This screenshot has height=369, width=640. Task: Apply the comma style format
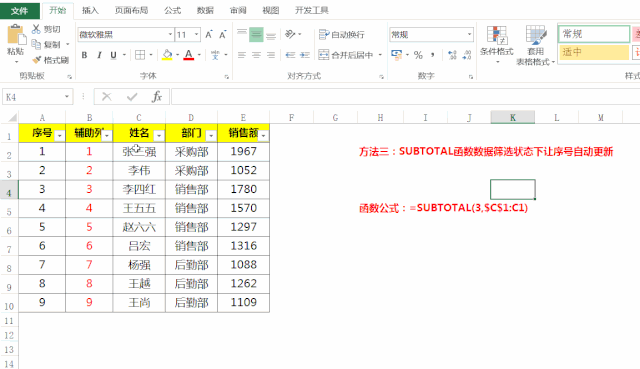433,55
